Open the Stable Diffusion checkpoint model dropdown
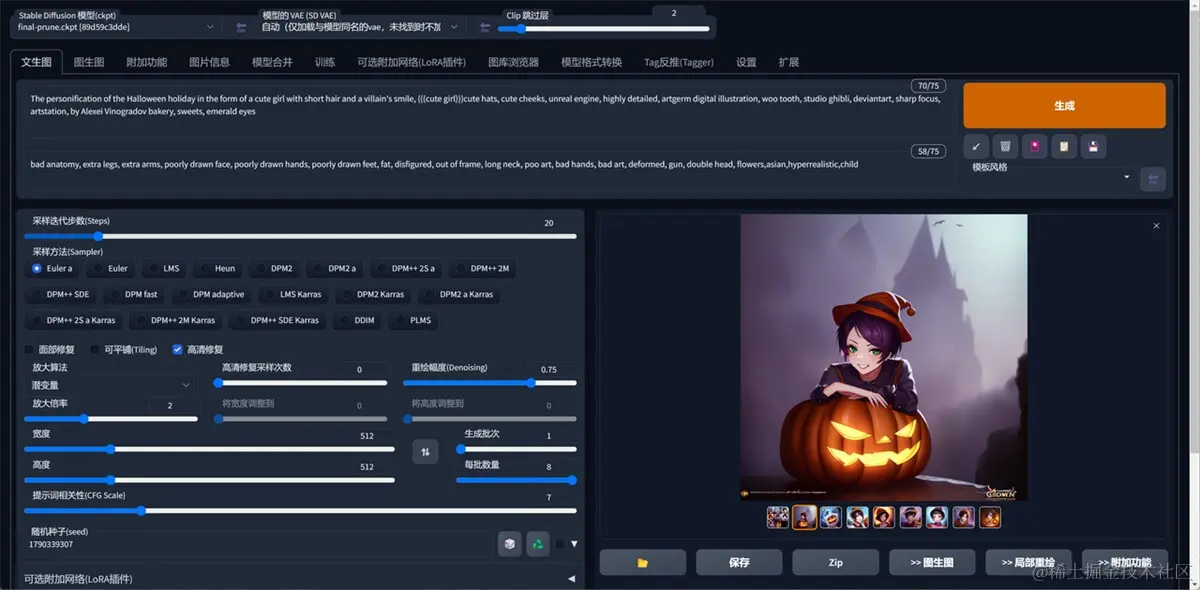Screen dimensions: 1200x590 (x=116, y=27)
